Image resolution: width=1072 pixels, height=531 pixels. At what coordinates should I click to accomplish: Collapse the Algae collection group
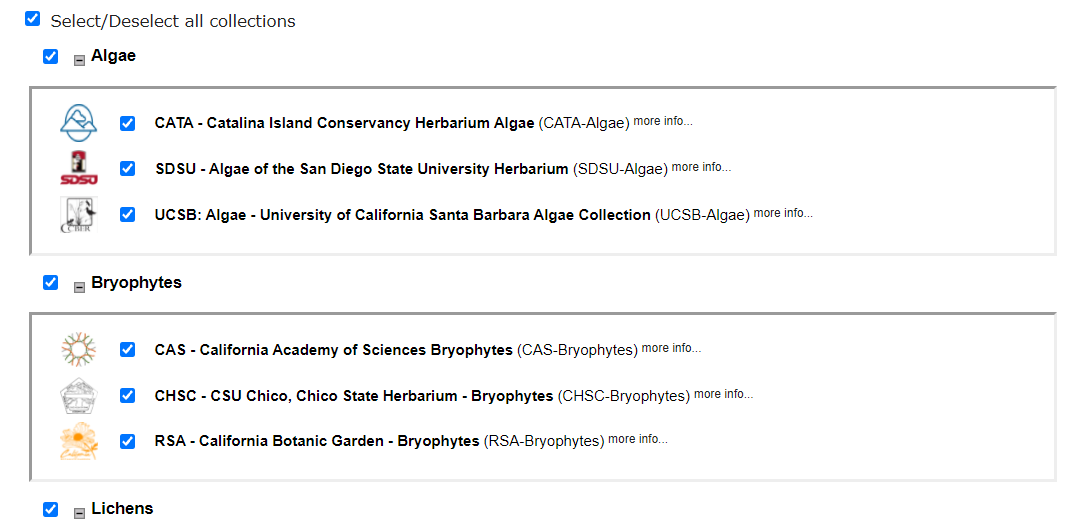[x=79, y=60]
